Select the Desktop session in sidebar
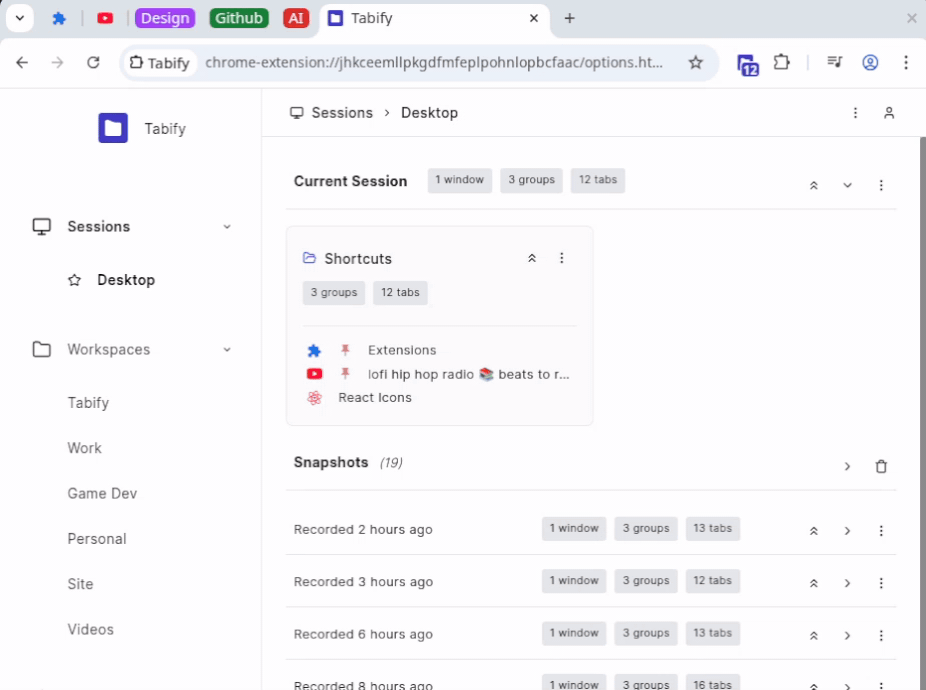 (x=125, y=280)
